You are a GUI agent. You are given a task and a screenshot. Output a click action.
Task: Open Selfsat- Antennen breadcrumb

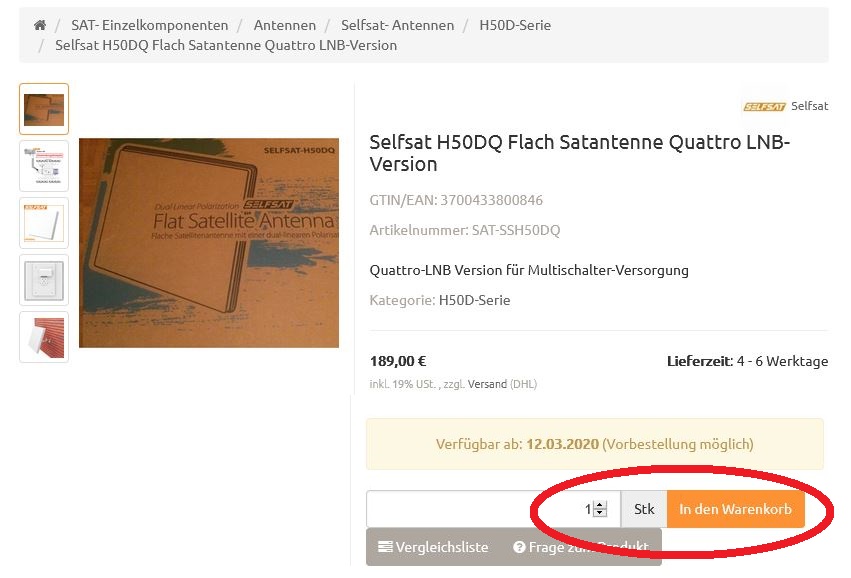(x=397, y=25)
